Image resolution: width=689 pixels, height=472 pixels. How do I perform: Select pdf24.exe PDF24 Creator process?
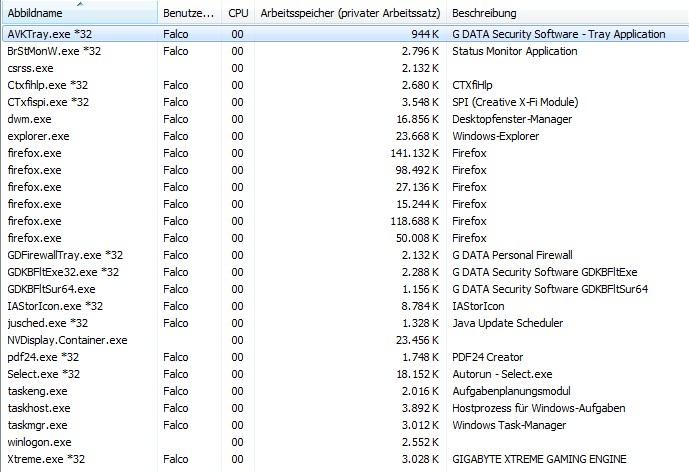43,357
